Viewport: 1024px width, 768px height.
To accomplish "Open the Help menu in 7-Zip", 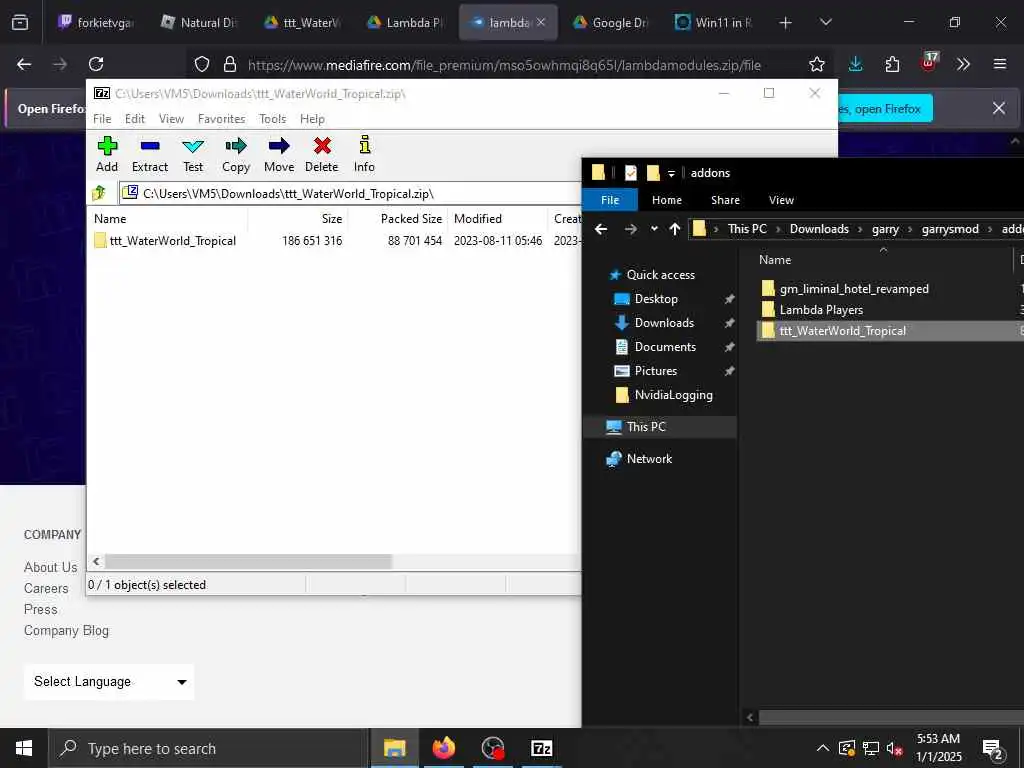I will click(312, 119).
